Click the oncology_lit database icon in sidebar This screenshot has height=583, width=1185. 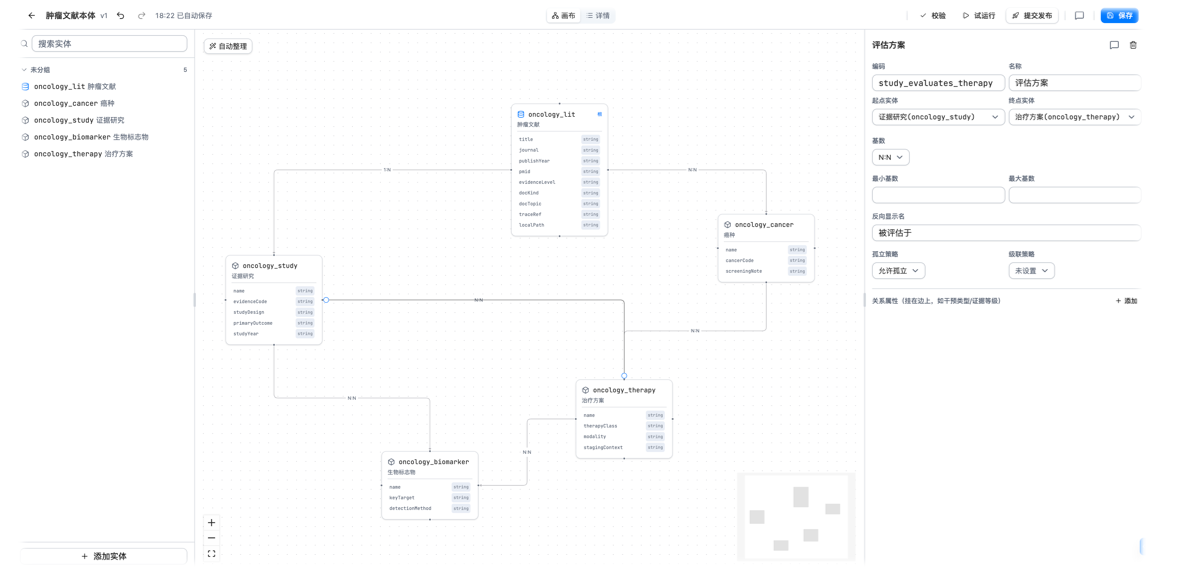26,87
